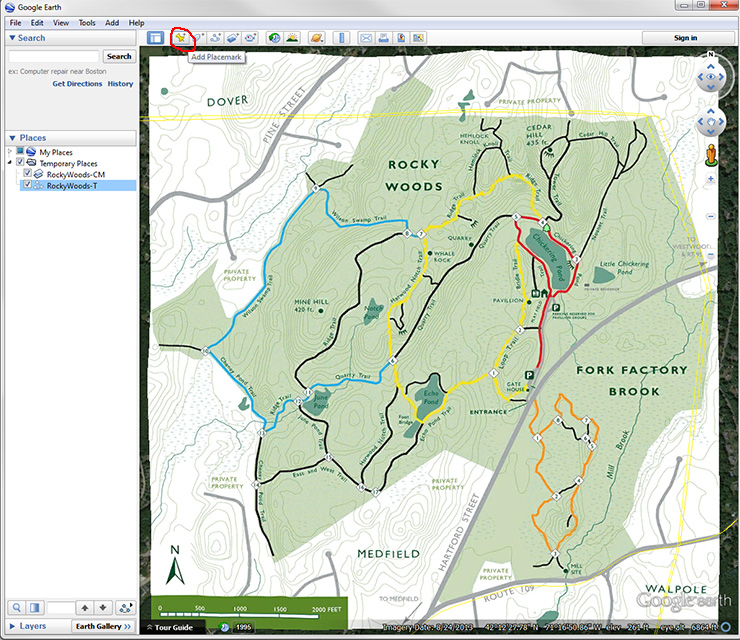Image resolution: width=740 pixels, height=640 pixels.
Task: Open Street View pegman icon
Action: point(711,155)
